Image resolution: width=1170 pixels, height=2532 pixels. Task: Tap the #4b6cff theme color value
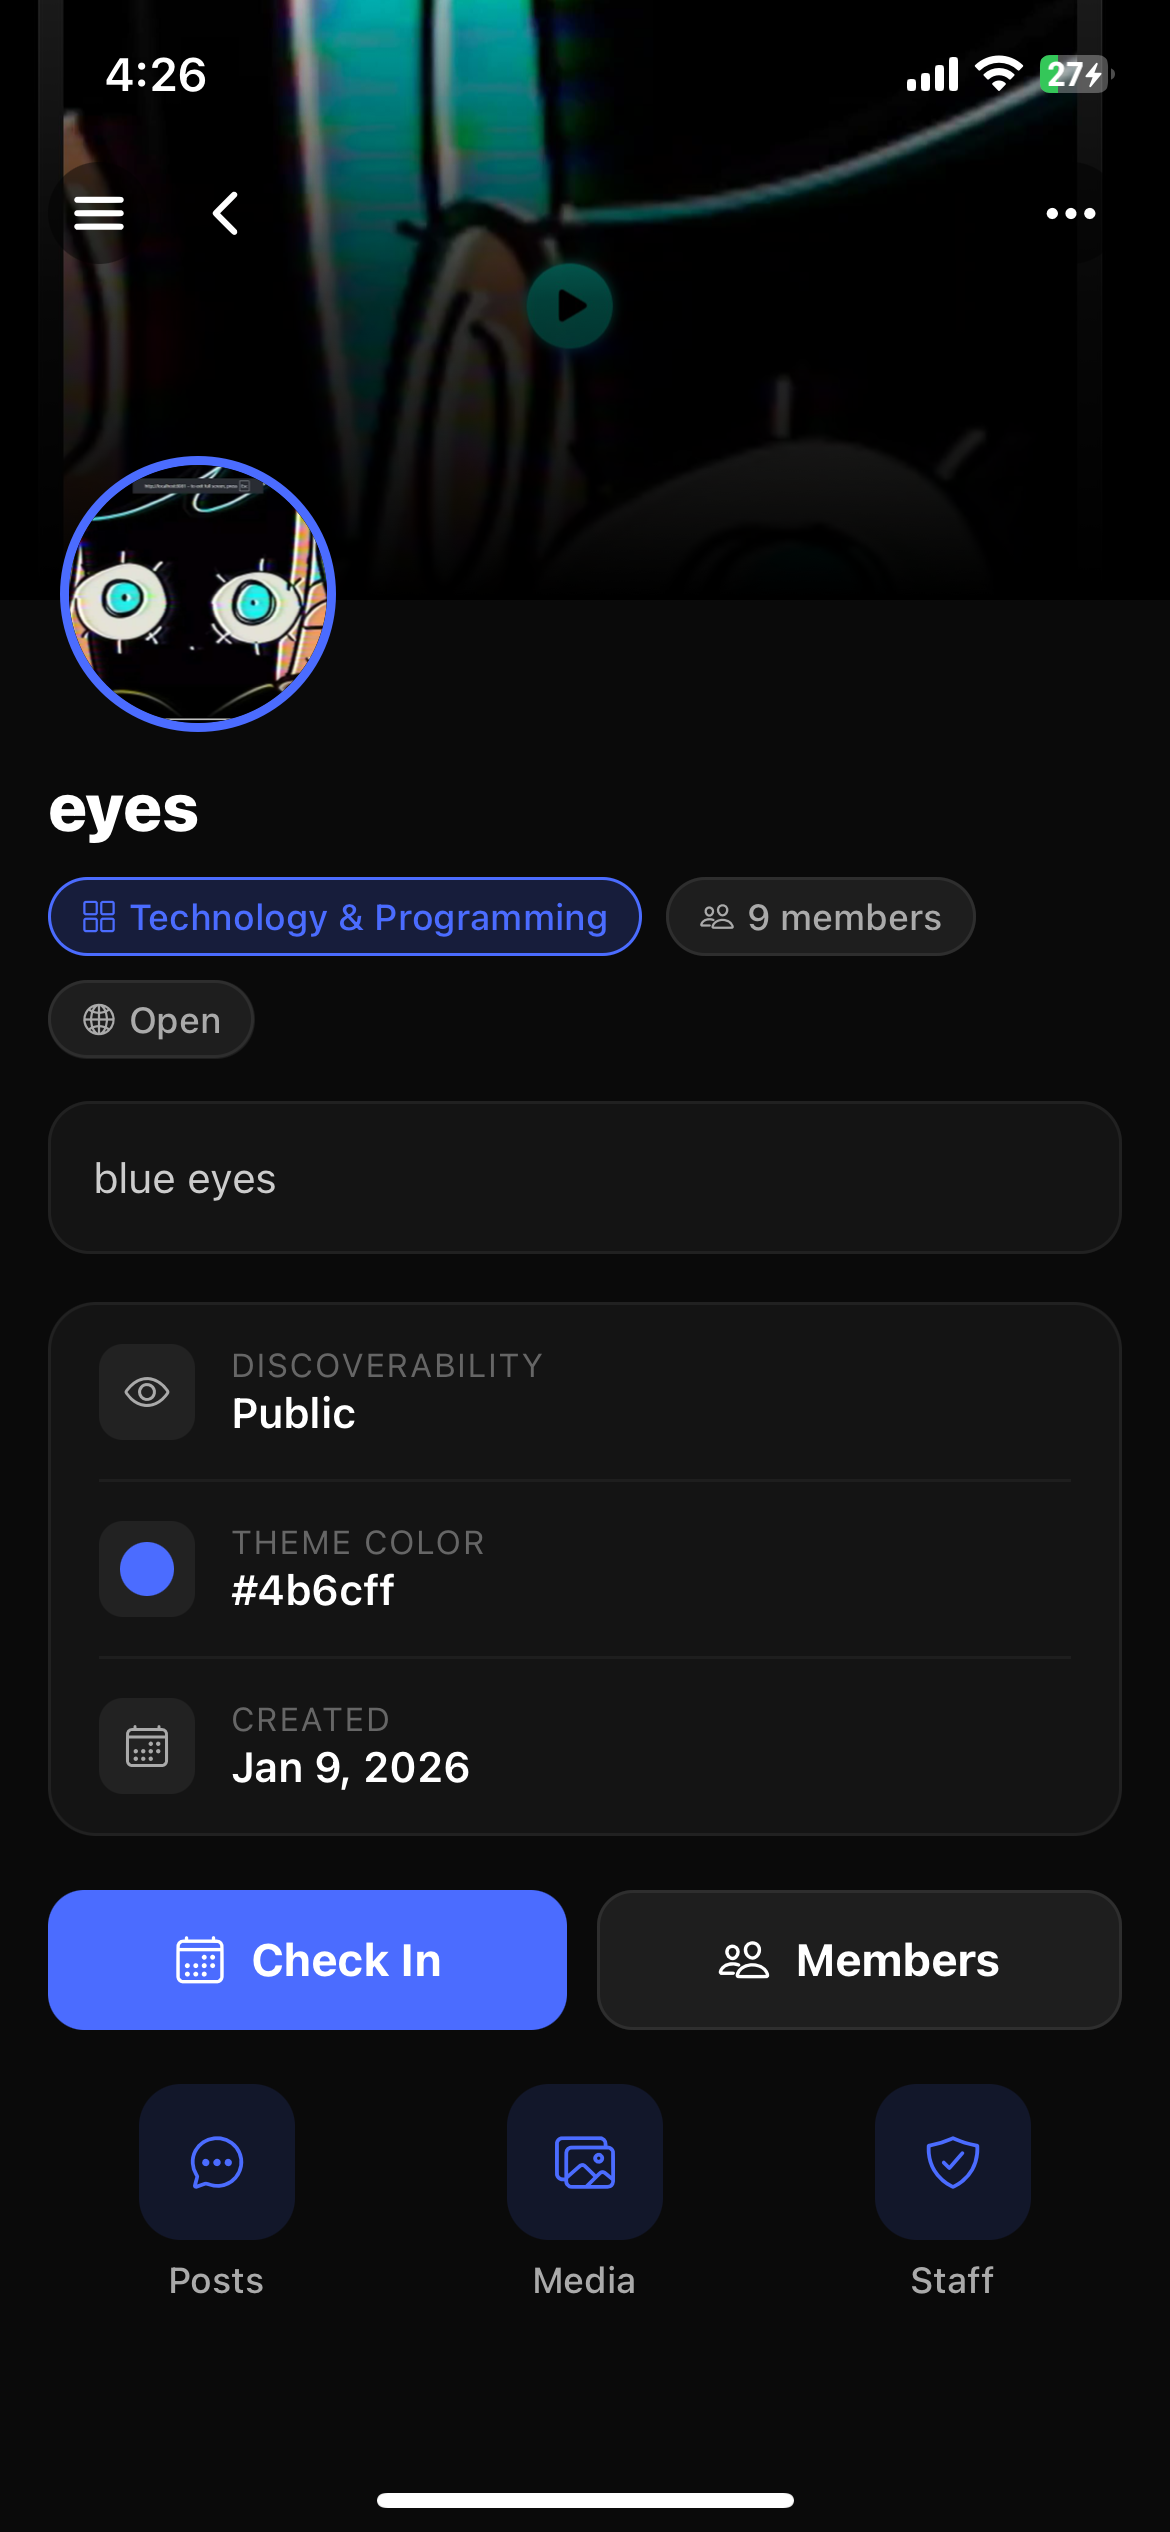coord(313,1591)
